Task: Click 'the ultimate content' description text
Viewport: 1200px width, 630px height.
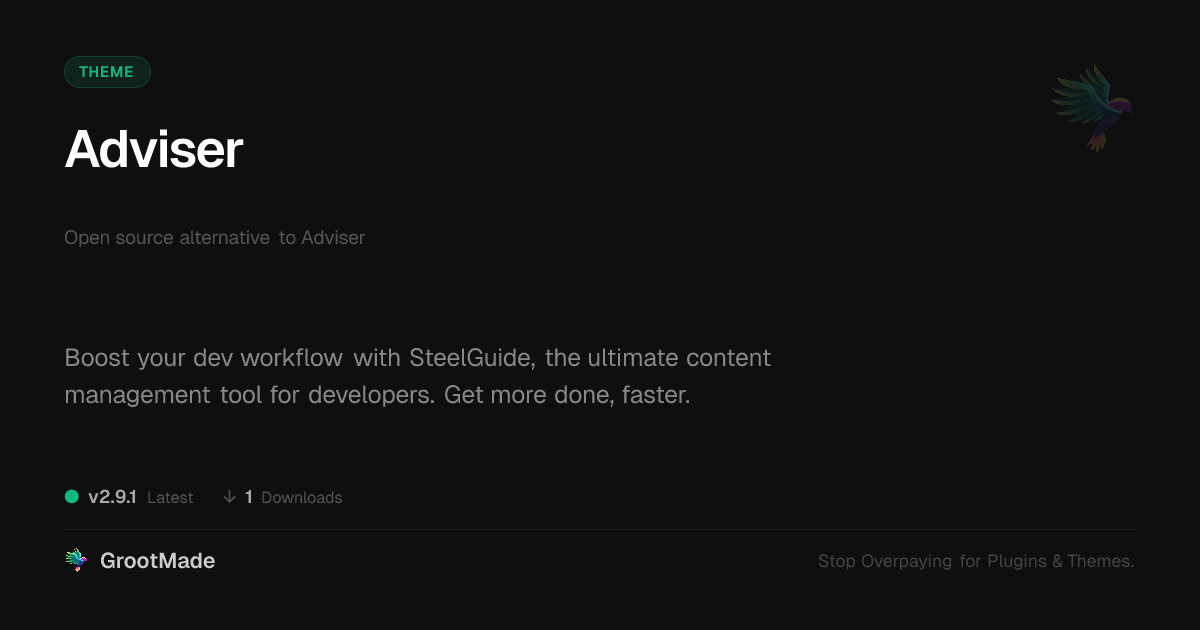Action: (658, 357)
